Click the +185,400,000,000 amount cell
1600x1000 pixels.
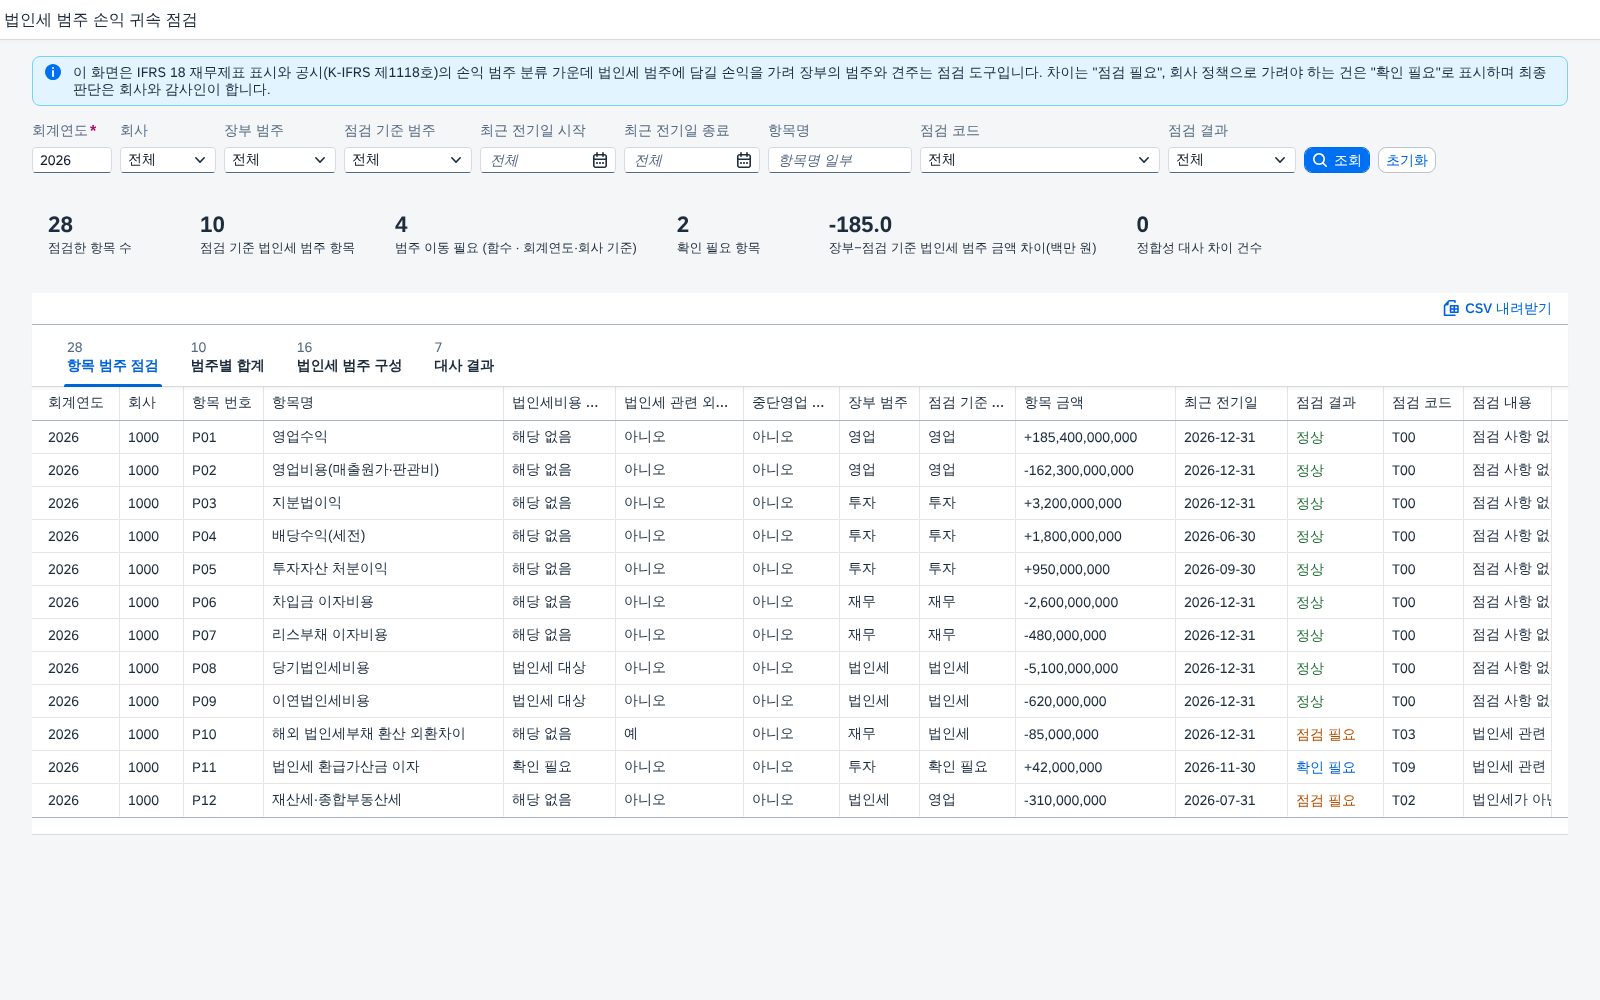click(1095, 437)
